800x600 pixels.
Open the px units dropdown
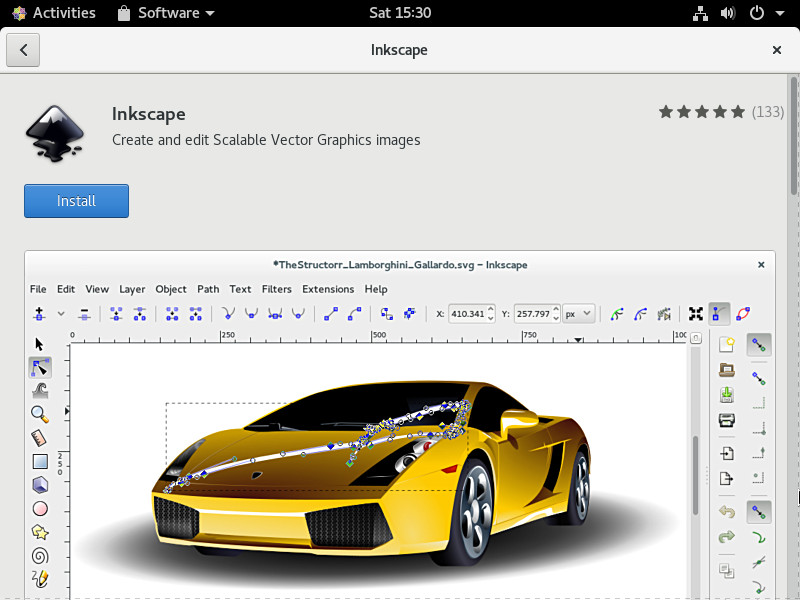click(x=579, y=314)
